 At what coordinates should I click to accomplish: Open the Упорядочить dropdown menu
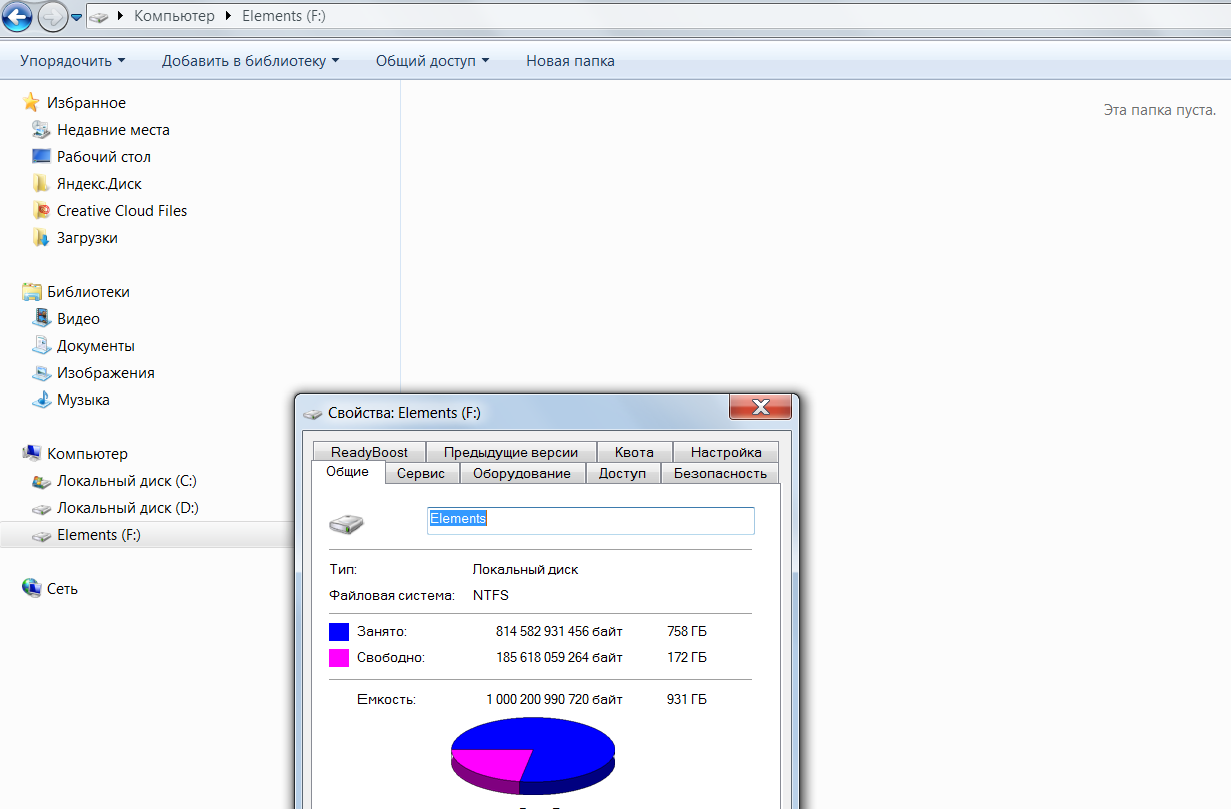pyautogui.click(x=73, y=61)
